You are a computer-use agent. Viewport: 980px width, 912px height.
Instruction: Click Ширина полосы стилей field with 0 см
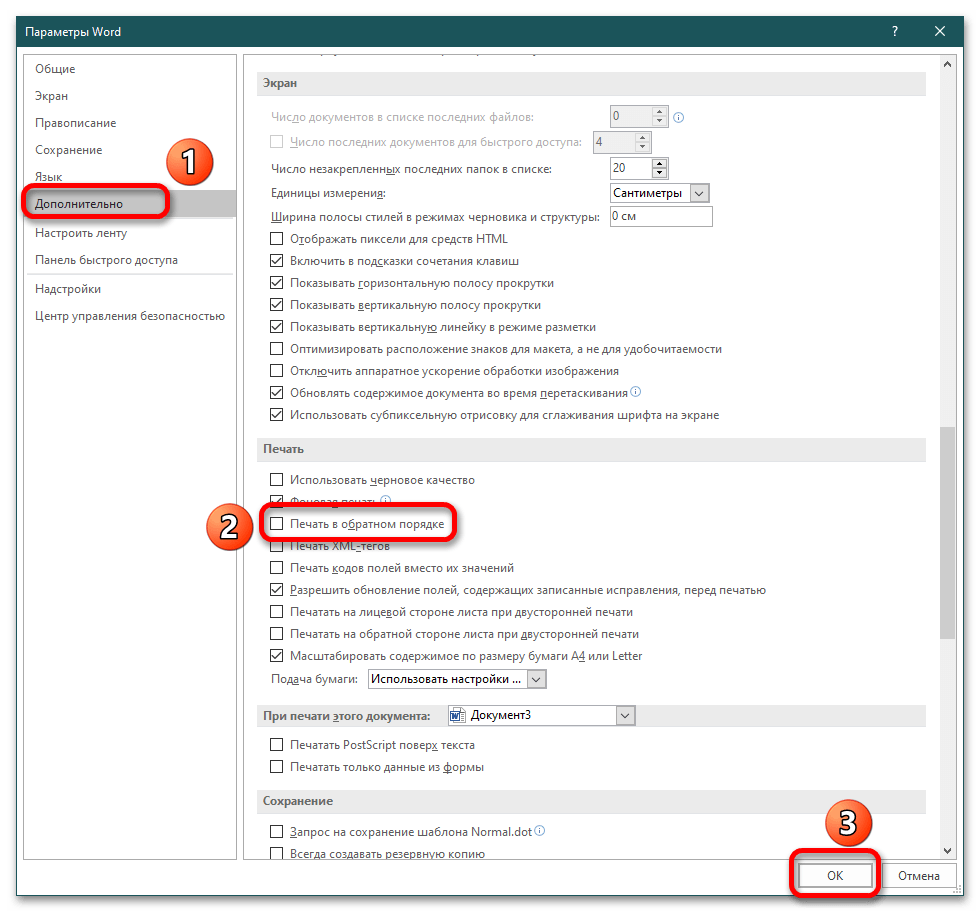661,216
